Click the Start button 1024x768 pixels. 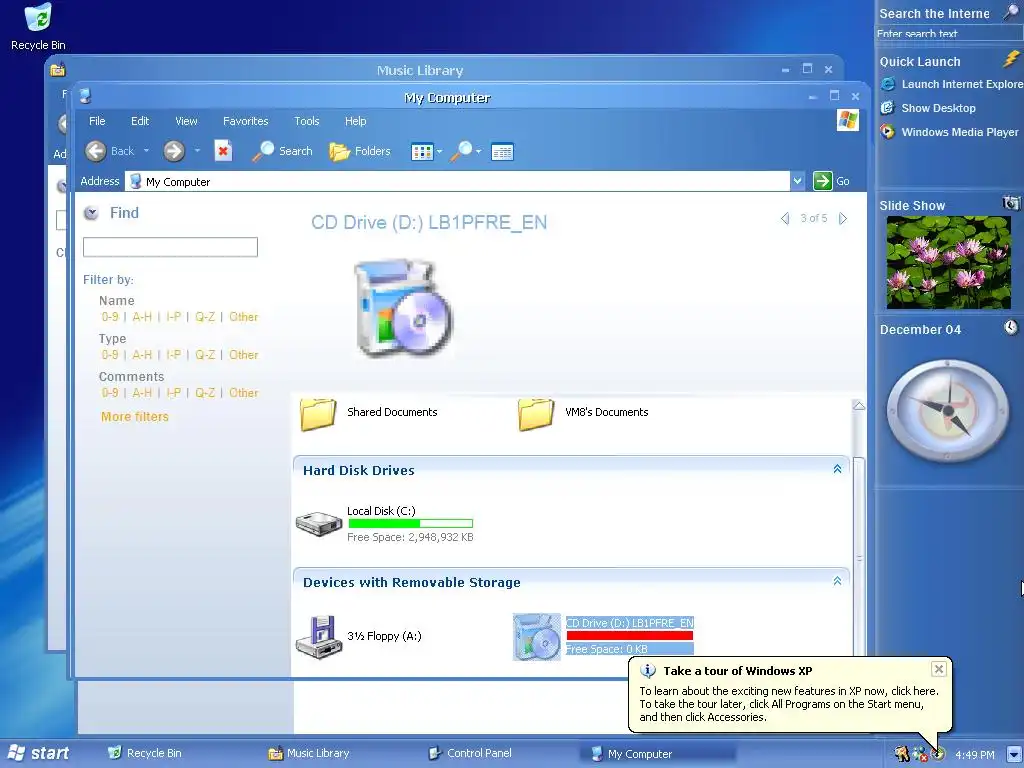click(38, 753)
